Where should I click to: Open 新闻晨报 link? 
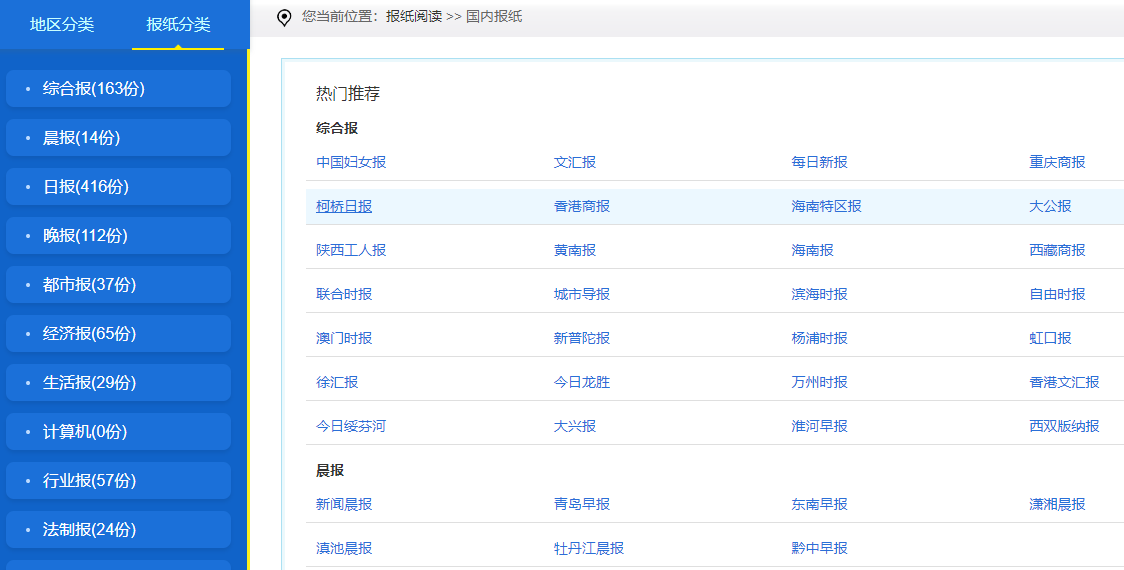(344, 504)
